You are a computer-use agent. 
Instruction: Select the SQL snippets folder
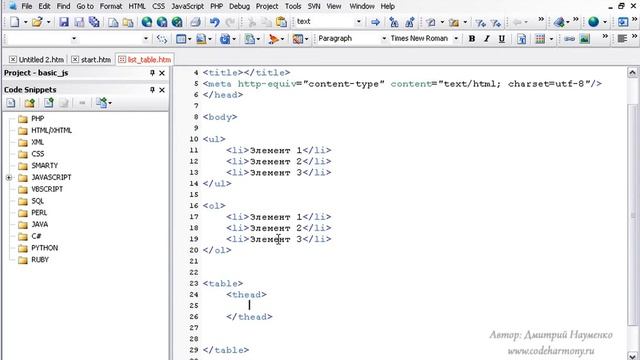(x=38, y=201)
